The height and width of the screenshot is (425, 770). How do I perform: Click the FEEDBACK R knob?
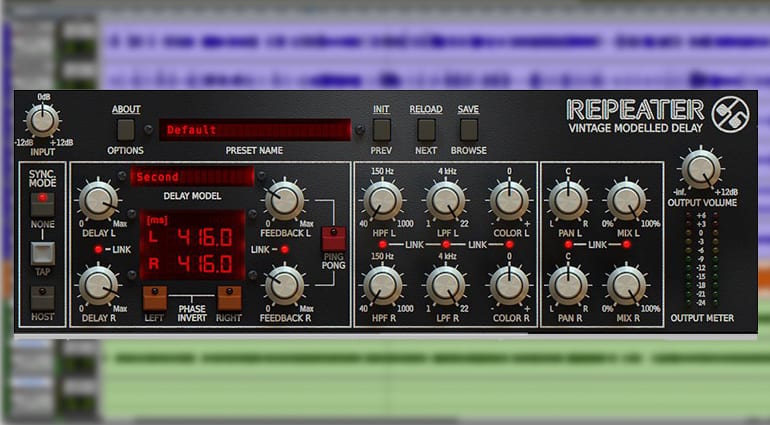tap(284, 285)
